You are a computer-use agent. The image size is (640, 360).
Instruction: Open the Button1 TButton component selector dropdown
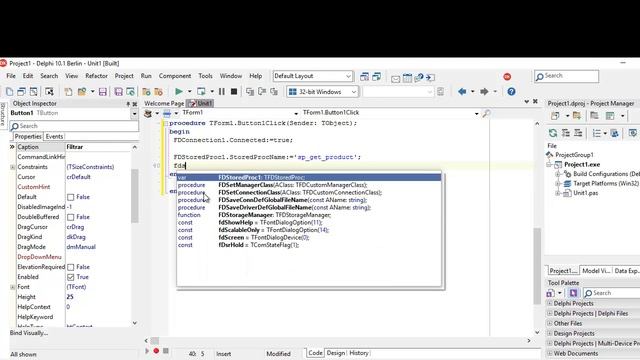pyautogui.click(x=134, y=113)
